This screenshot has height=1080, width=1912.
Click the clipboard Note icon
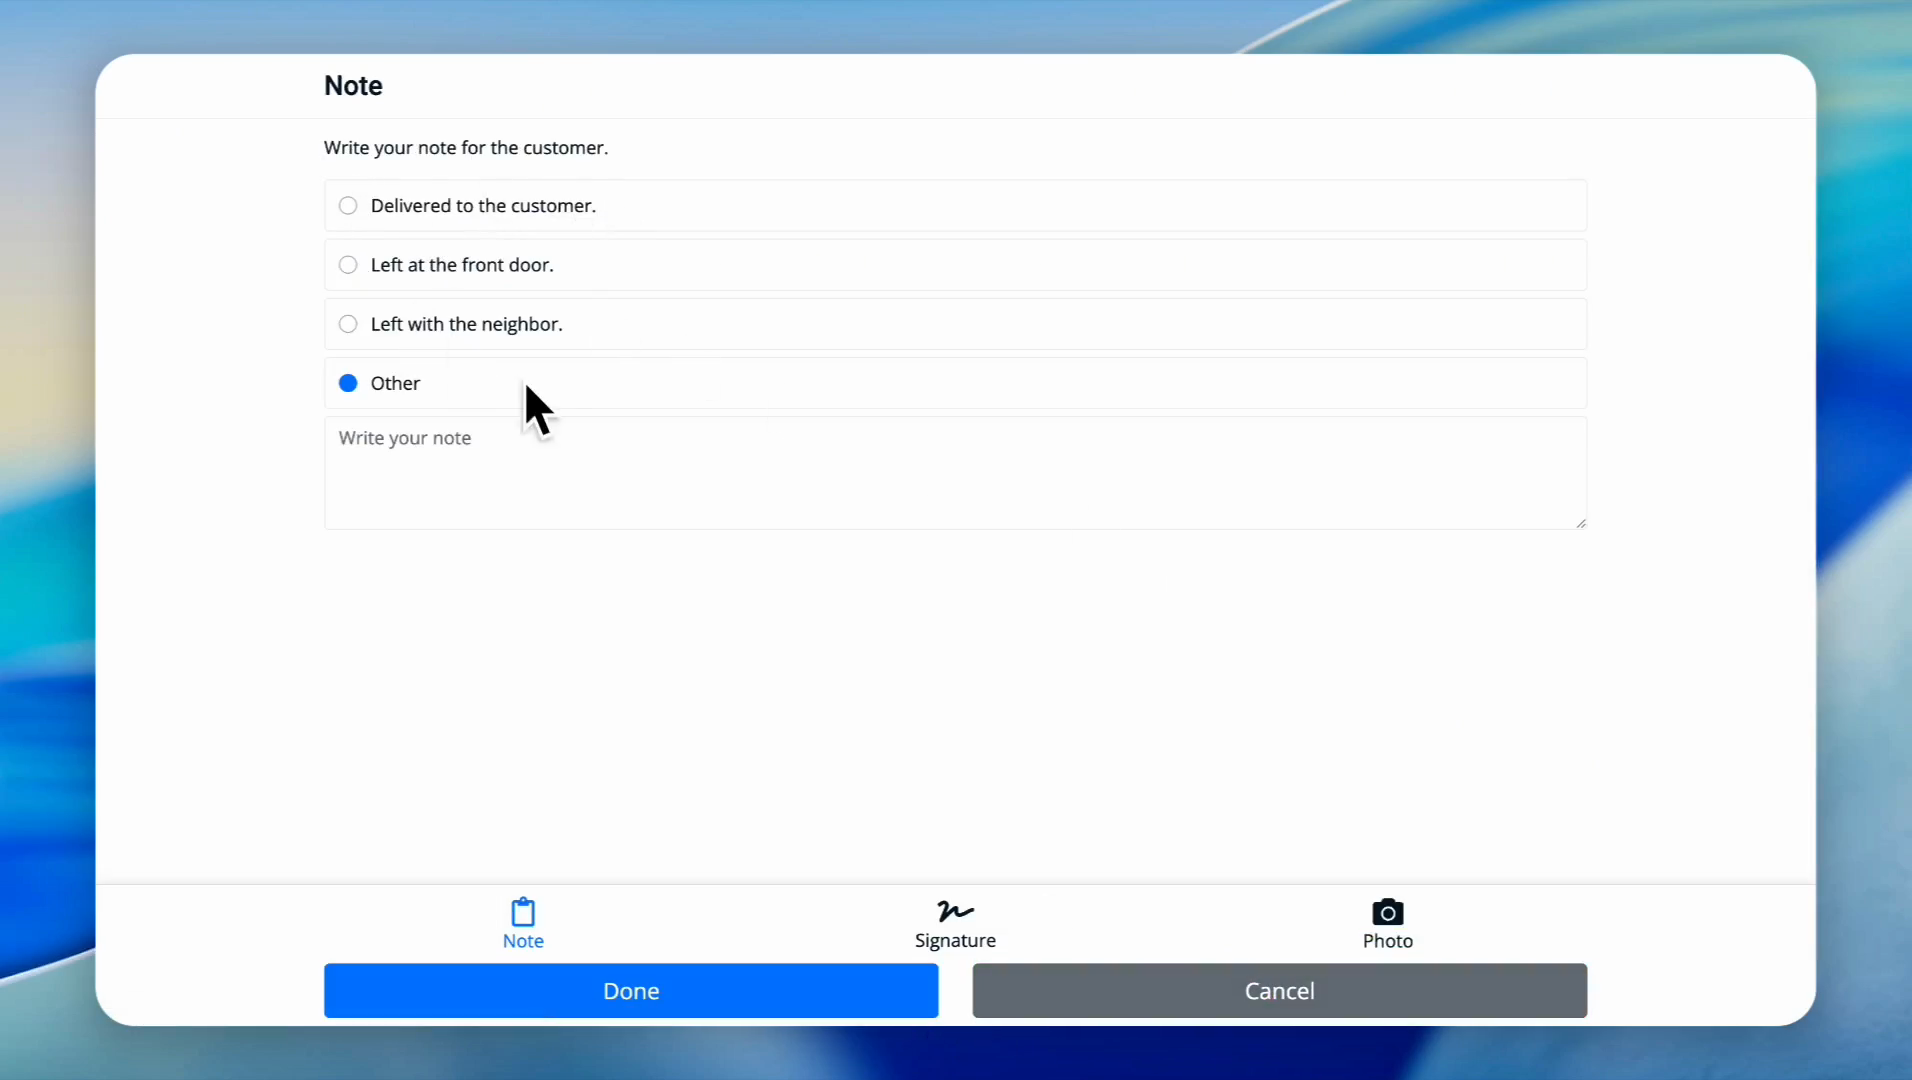click(523, 912)
